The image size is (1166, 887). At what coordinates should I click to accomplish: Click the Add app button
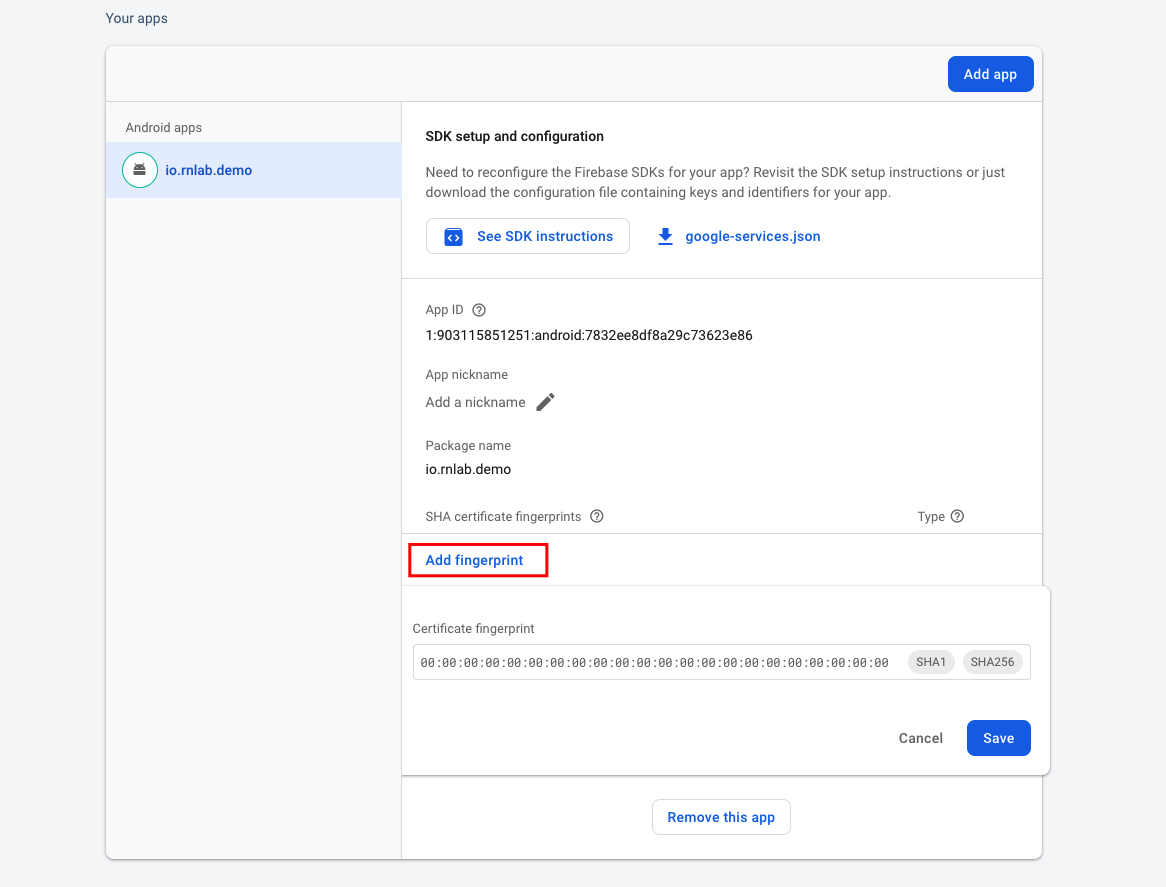(990, 73)
